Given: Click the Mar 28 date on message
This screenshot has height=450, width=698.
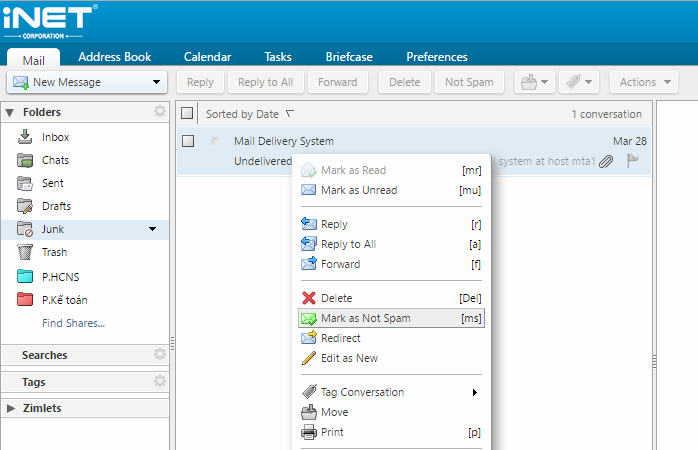Looking at the screenshot, I should (629, 141).
